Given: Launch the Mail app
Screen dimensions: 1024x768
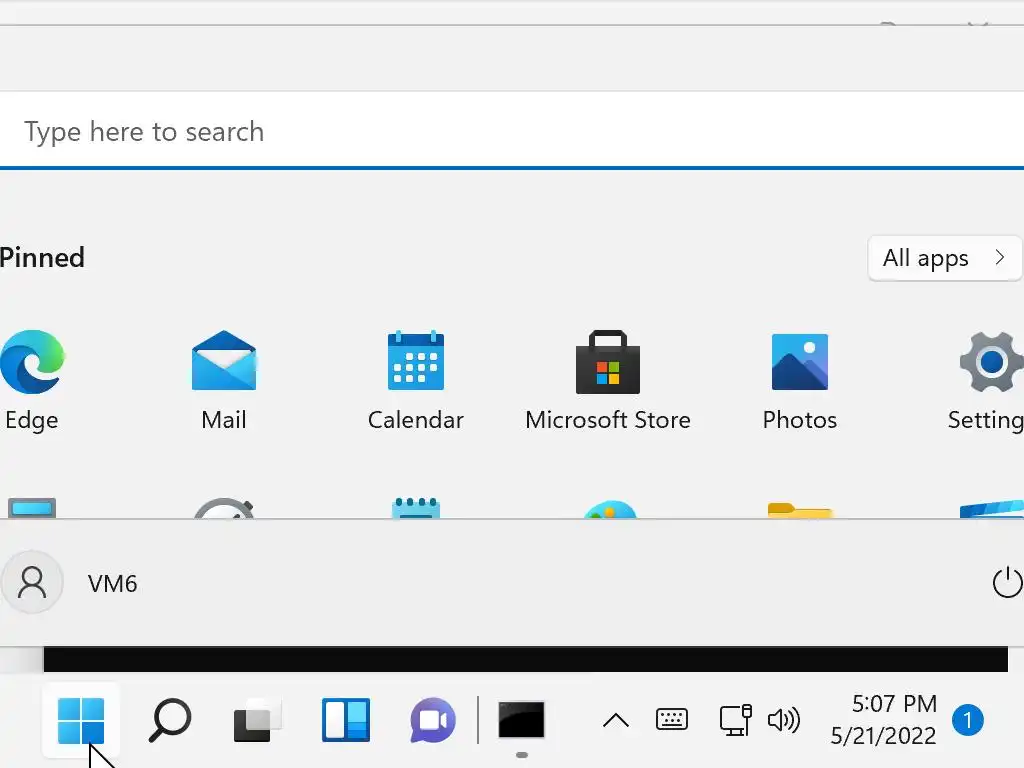Looking at the screenshot, I should pyautogui.click(x=224, y=380).
